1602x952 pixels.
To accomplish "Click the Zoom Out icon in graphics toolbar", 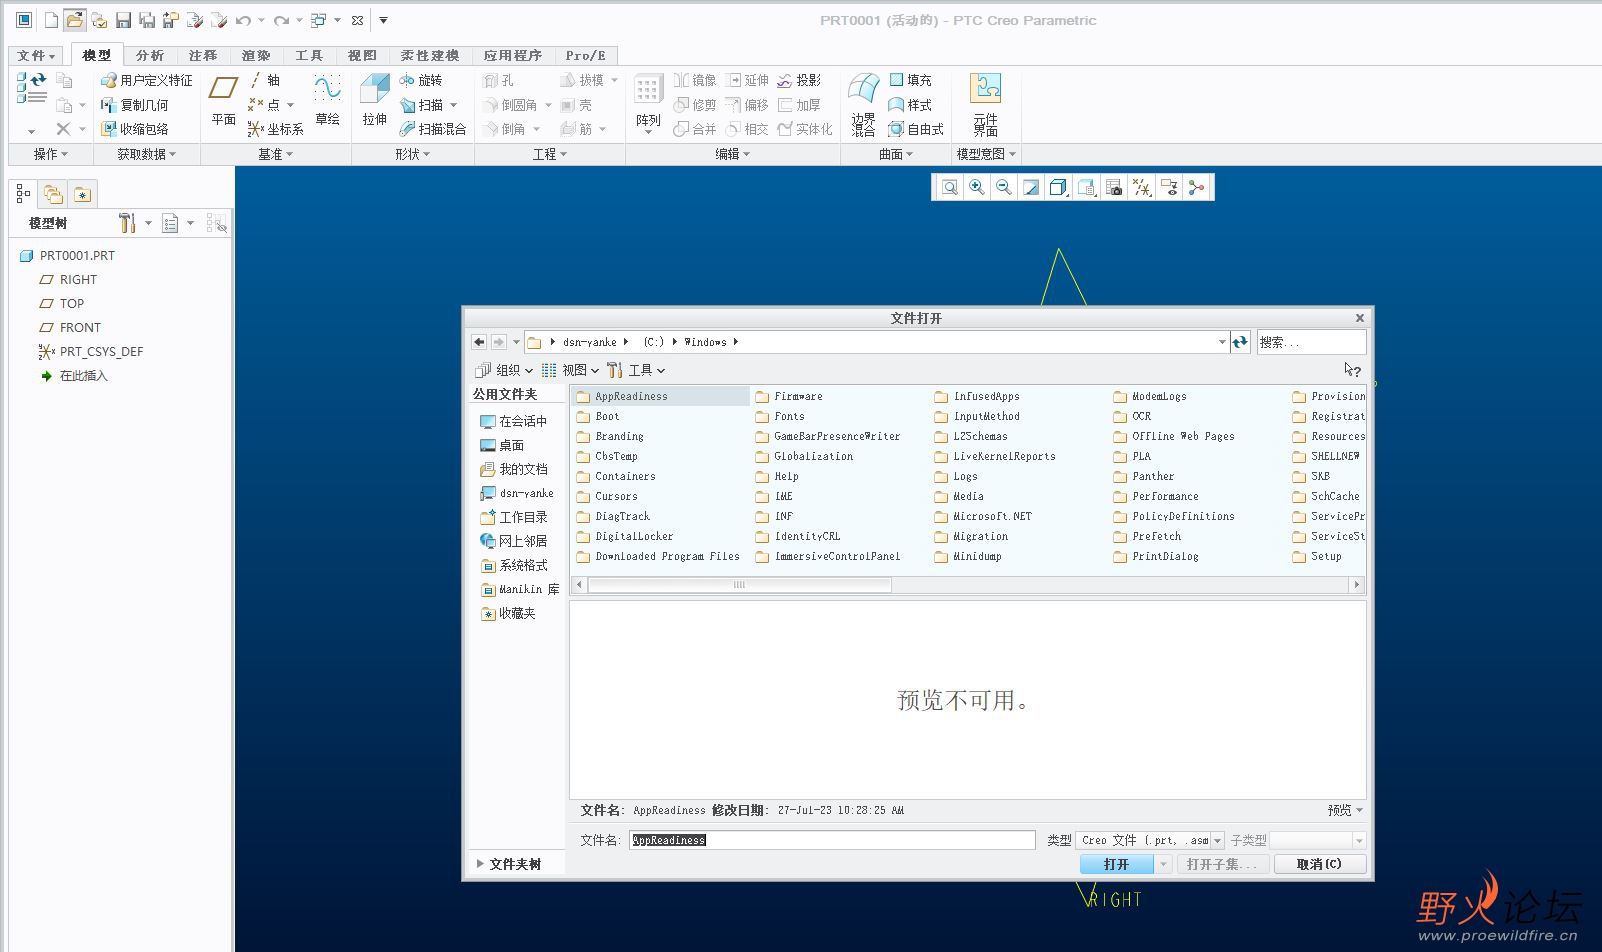I will pos(1004,187).
